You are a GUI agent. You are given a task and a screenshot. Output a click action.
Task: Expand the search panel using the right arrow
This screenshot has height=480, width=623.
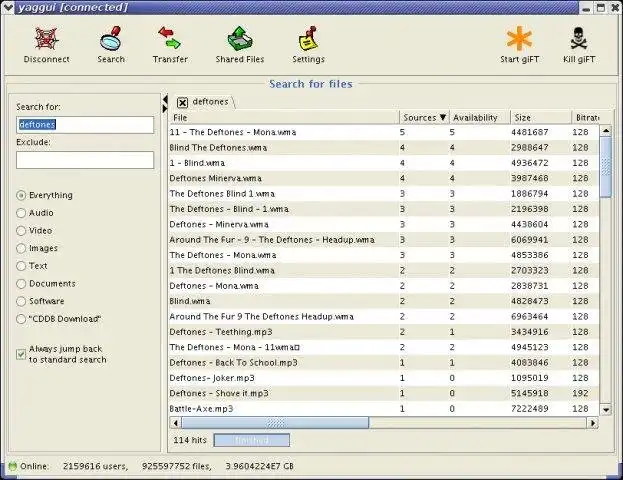point(165,108)
